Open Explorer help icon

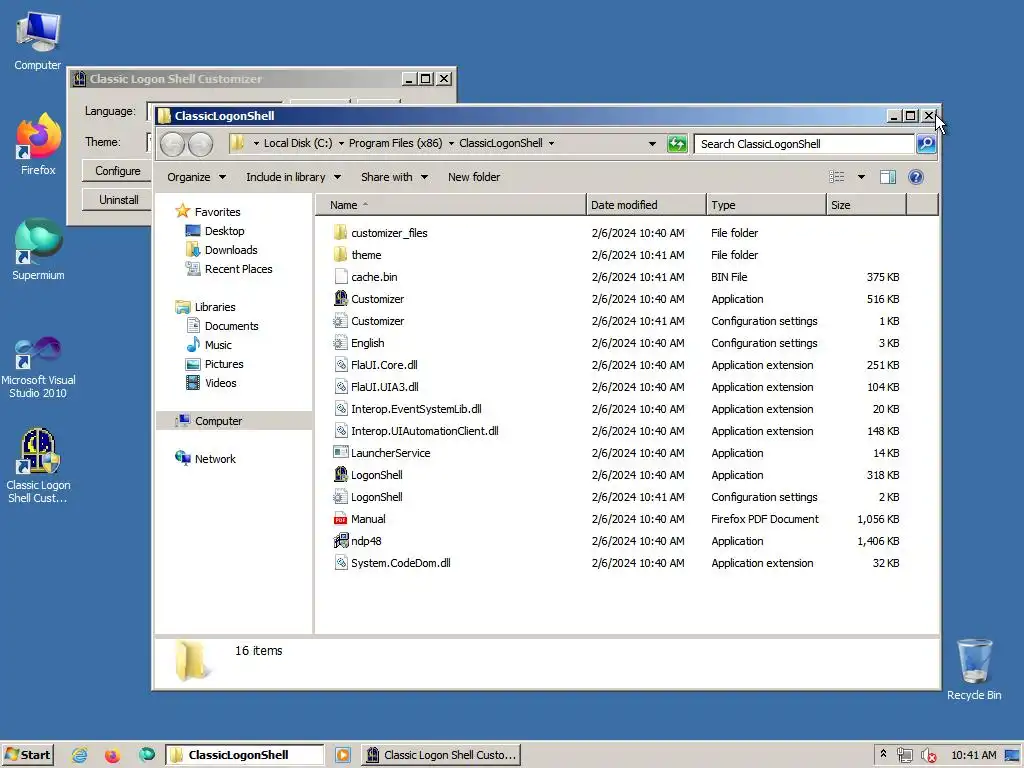coord(916,177)
